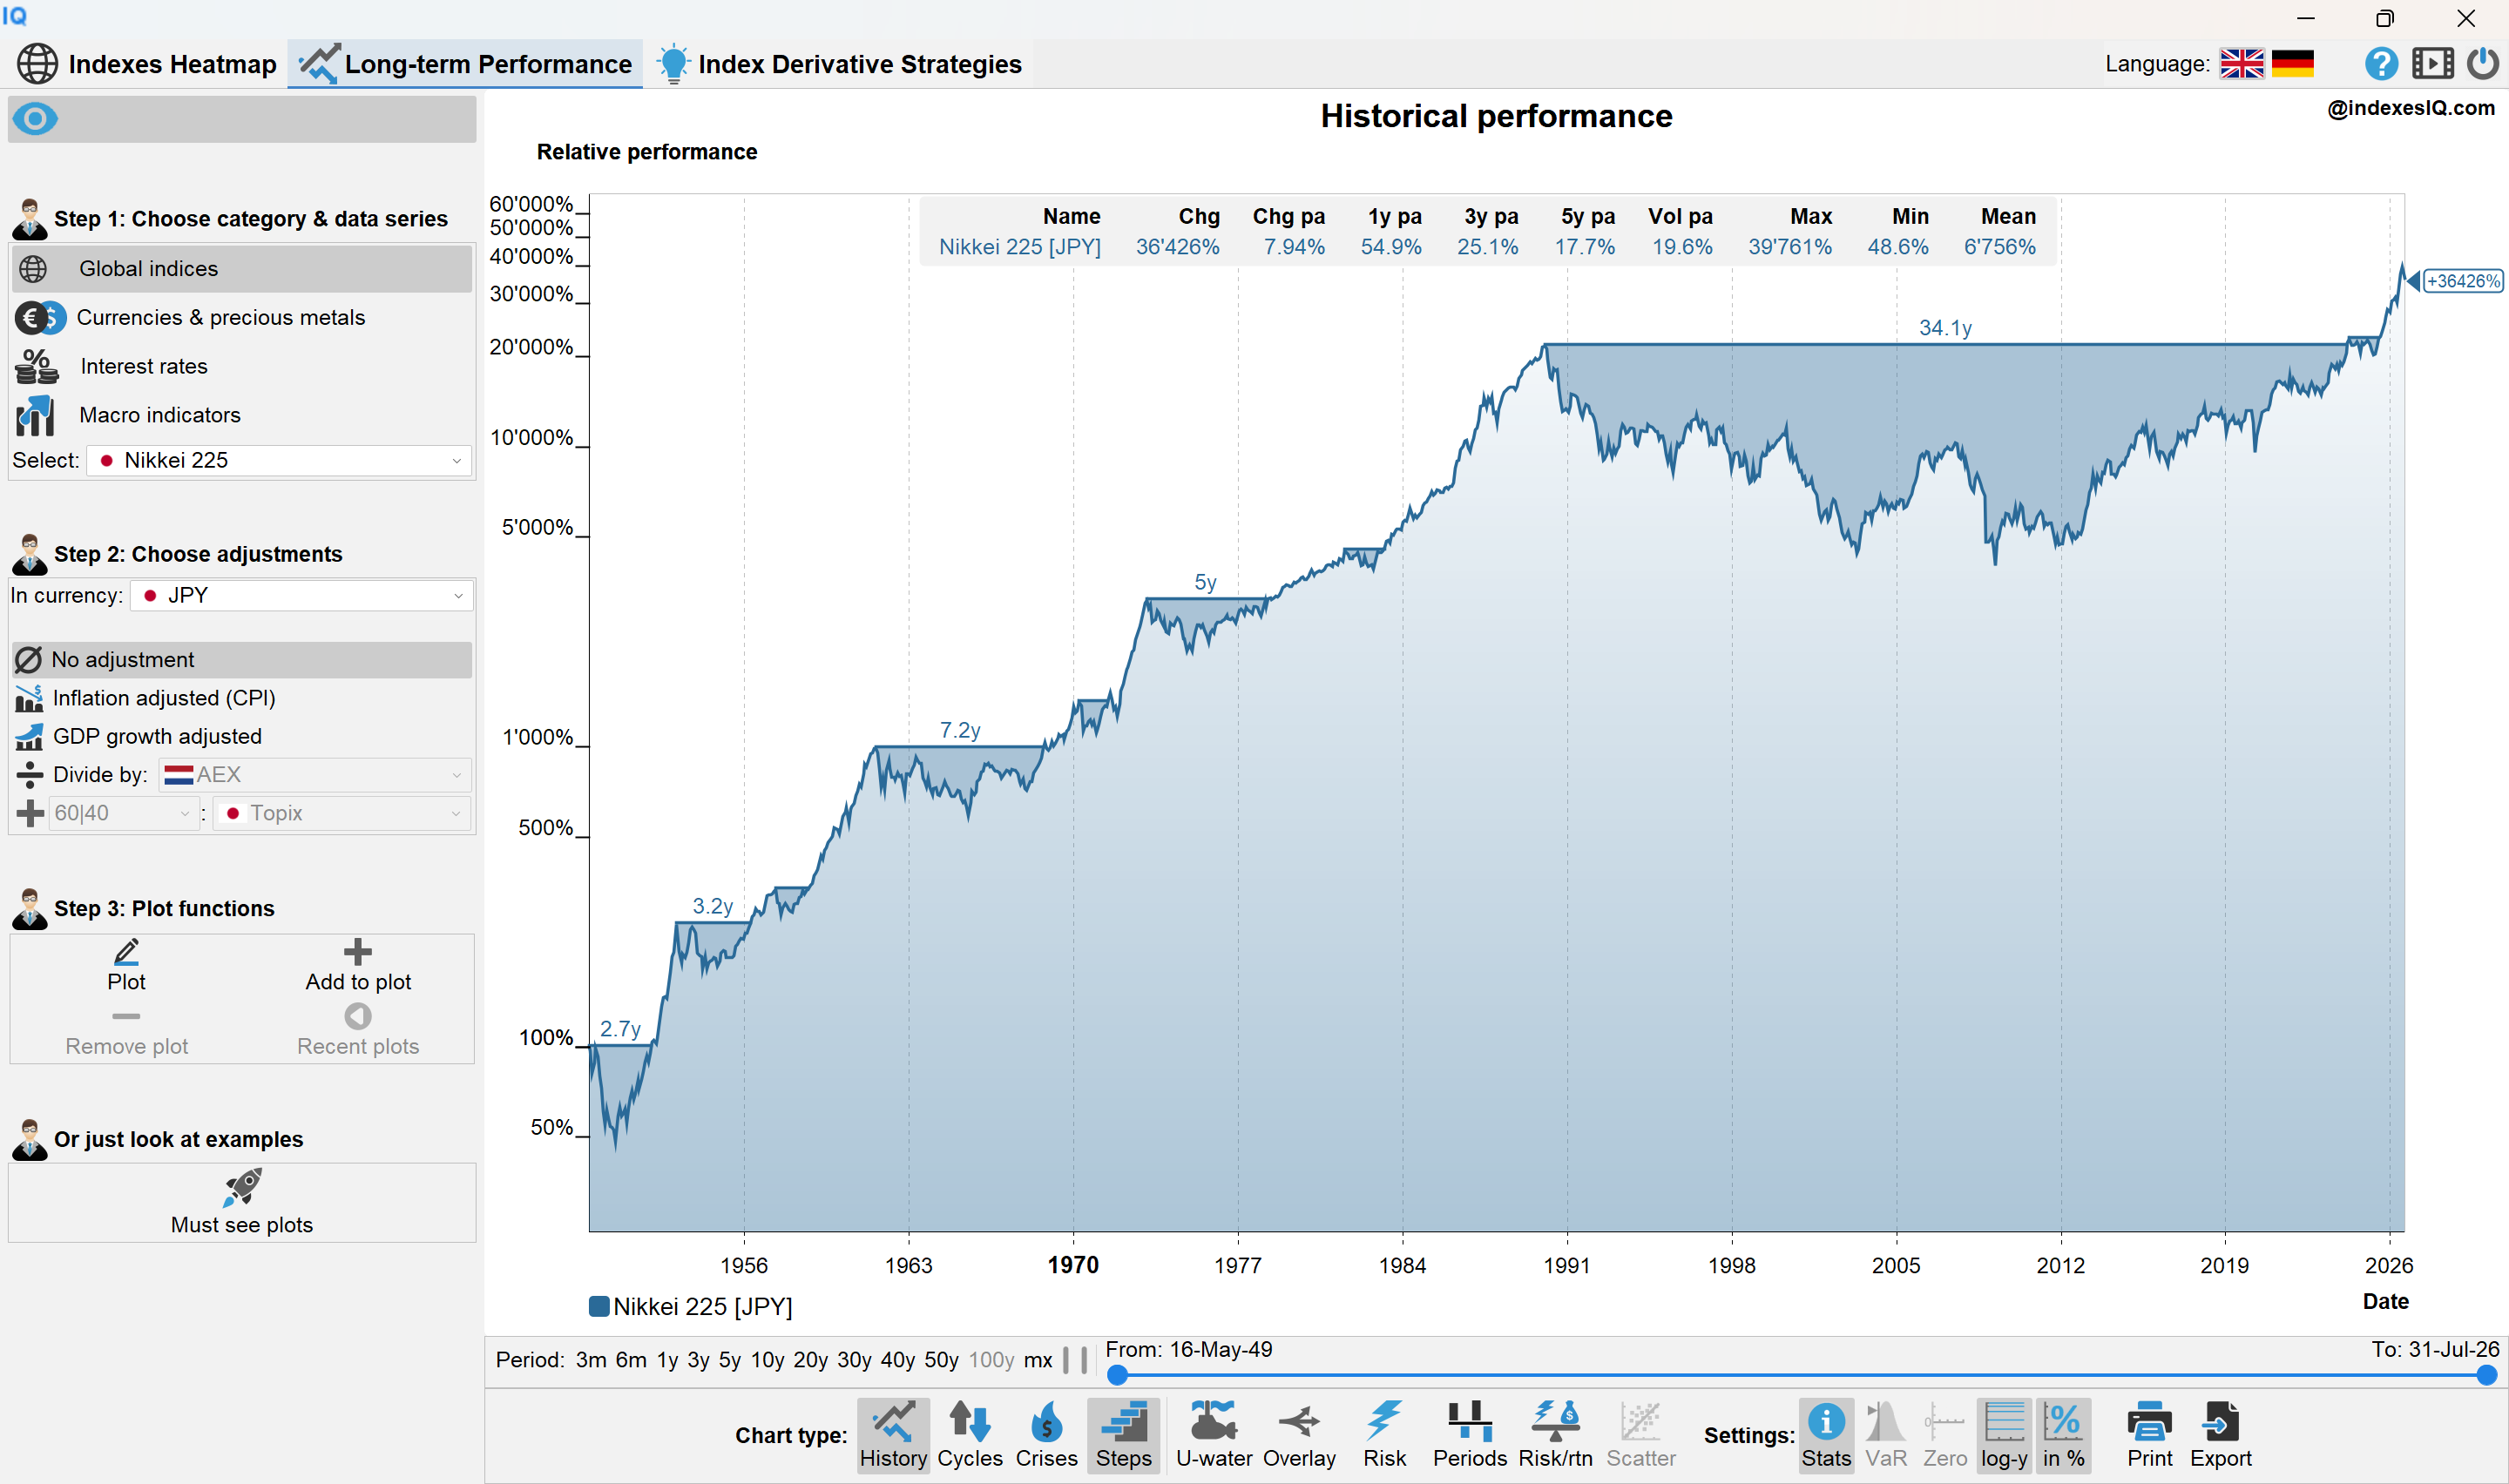
Task: Toggle in % setting
Action: point(2064,1435)
